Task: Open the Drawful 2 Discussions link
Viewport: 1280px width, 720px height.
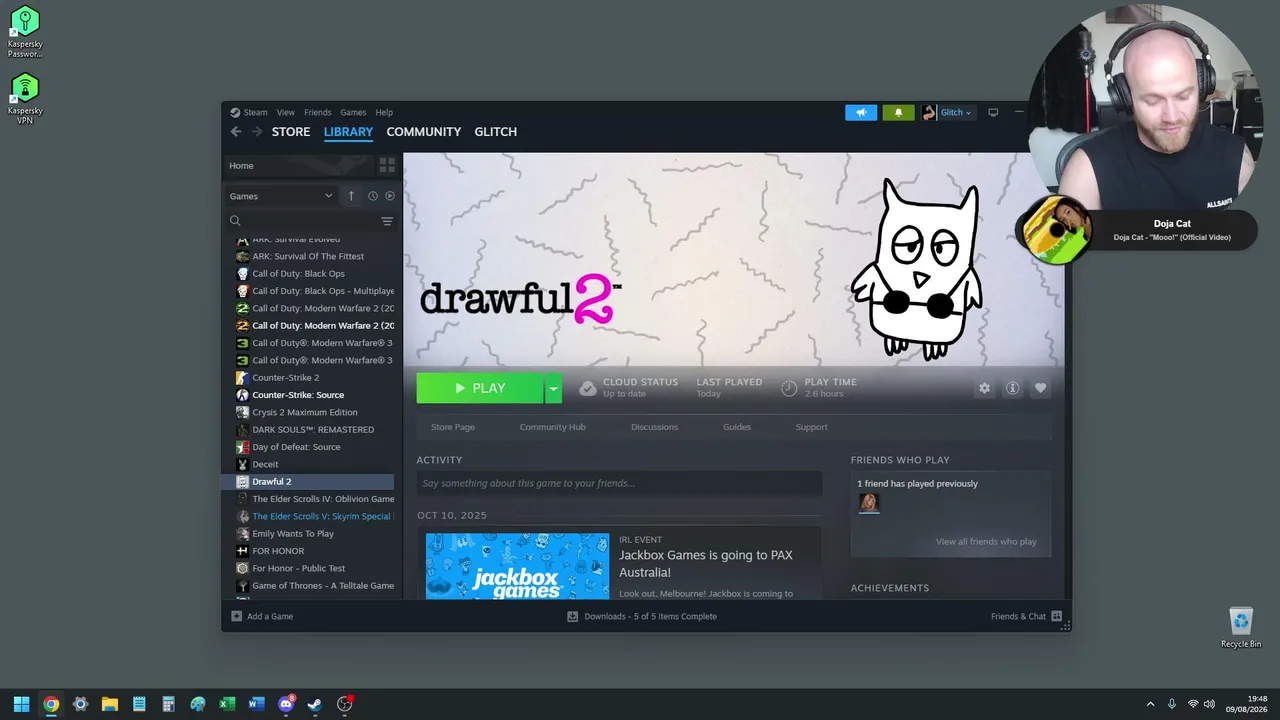Action: pyautogui.click(x=655, y=427)
